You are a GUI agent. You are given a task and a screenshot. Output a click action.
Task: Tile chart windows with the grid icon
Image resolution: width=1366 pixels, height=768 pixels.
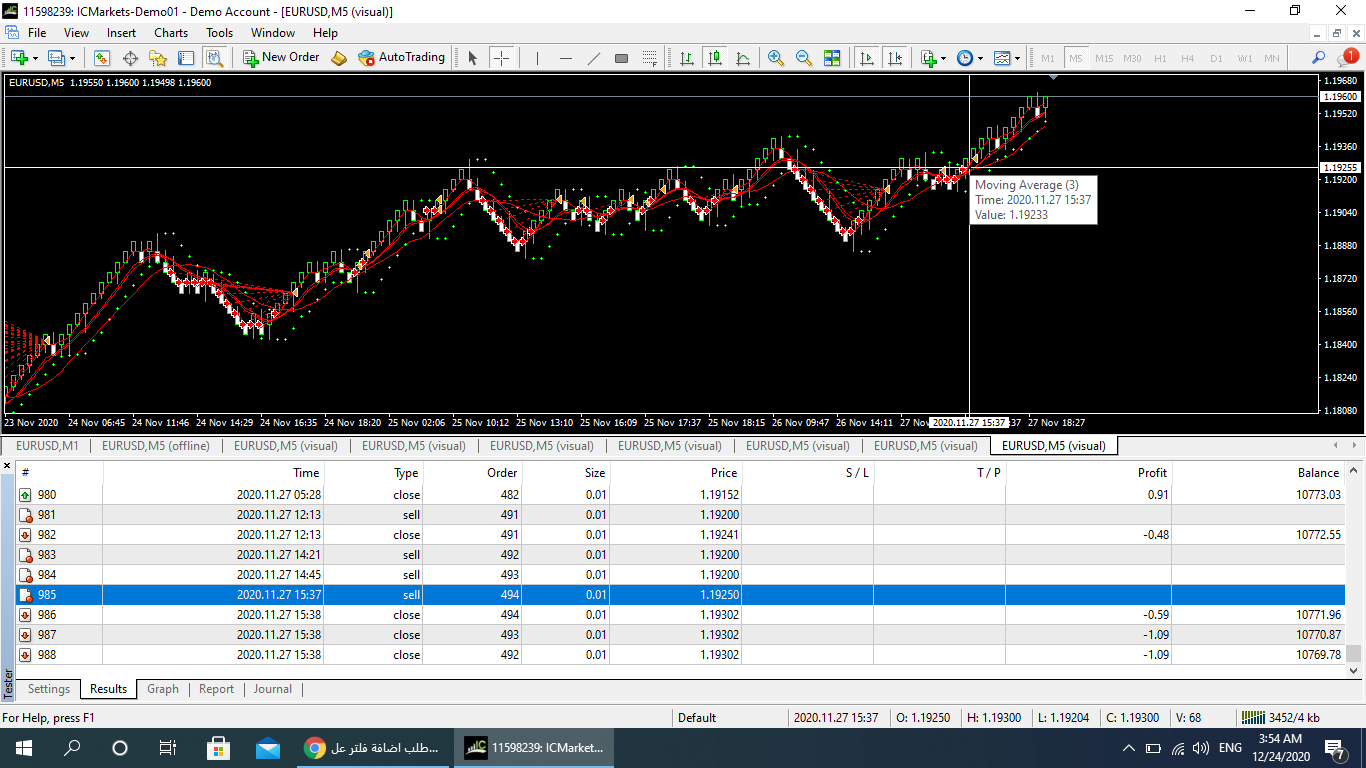pos(832,58)
